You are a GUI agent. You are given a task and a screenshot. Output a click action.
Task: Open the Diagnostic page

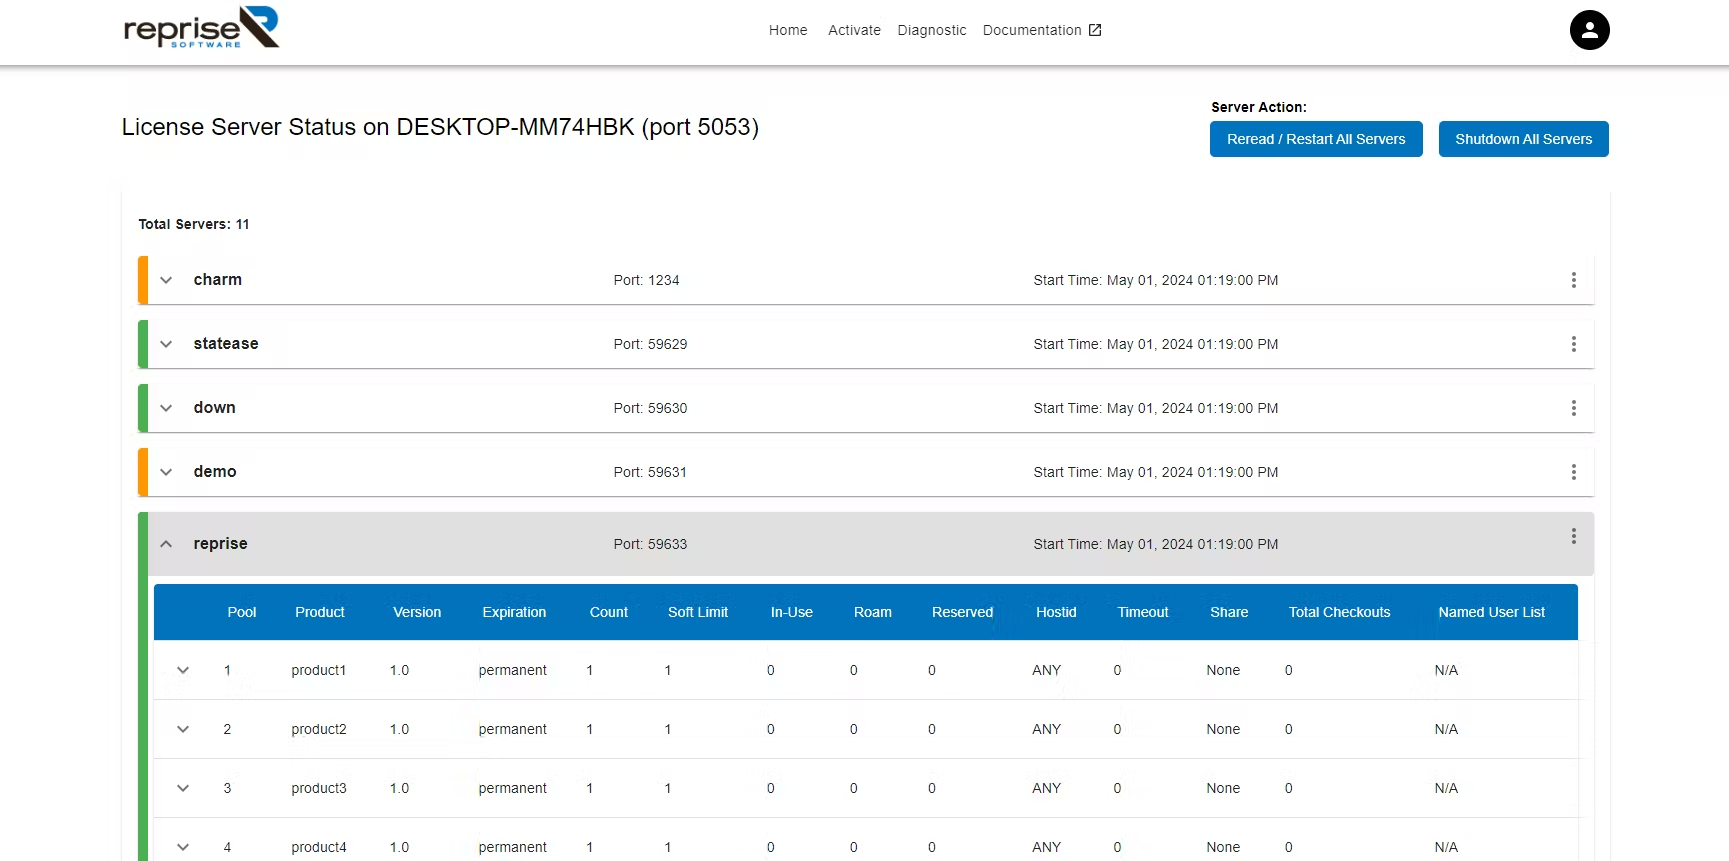931,30
